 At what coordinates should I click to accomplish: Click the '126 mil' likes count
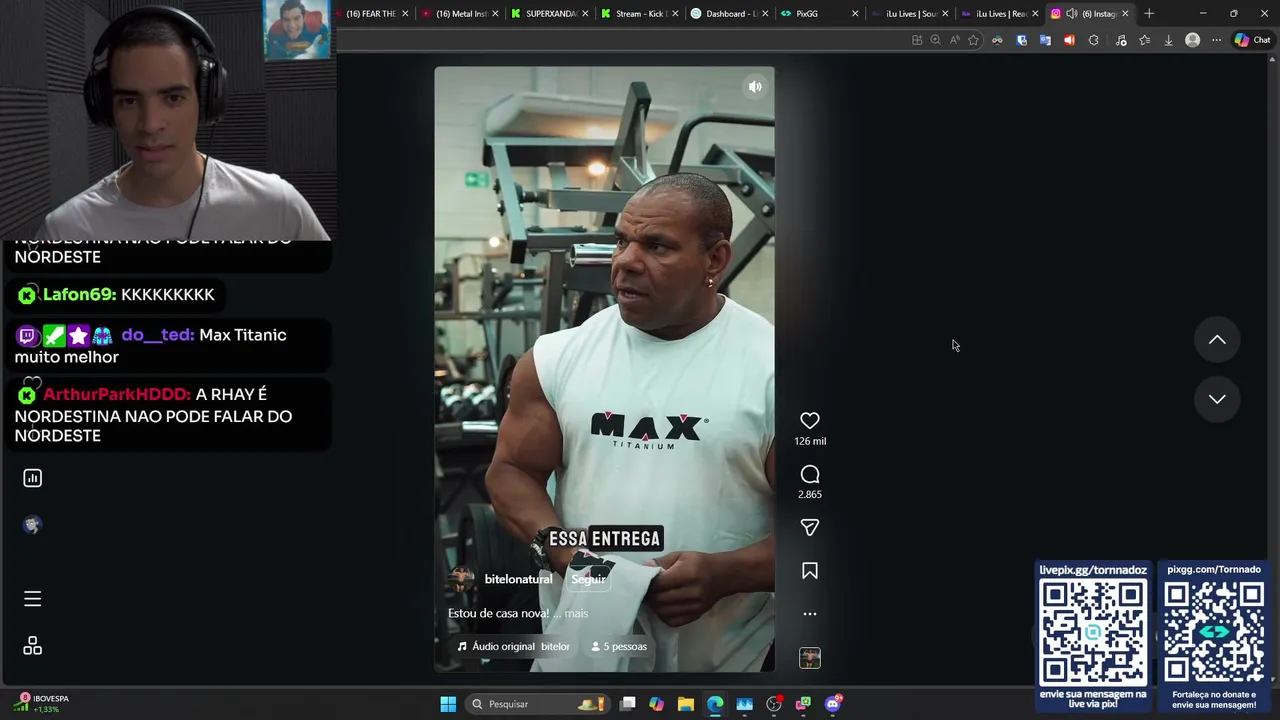pyautogui.click(x=810, y=441)
